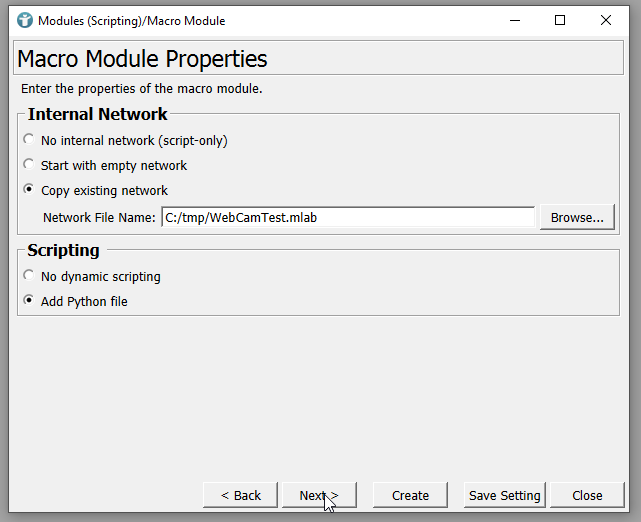Dismiss the dialog with the Close button
This screenshot has width=641, height=522.
tap(587, 495)
